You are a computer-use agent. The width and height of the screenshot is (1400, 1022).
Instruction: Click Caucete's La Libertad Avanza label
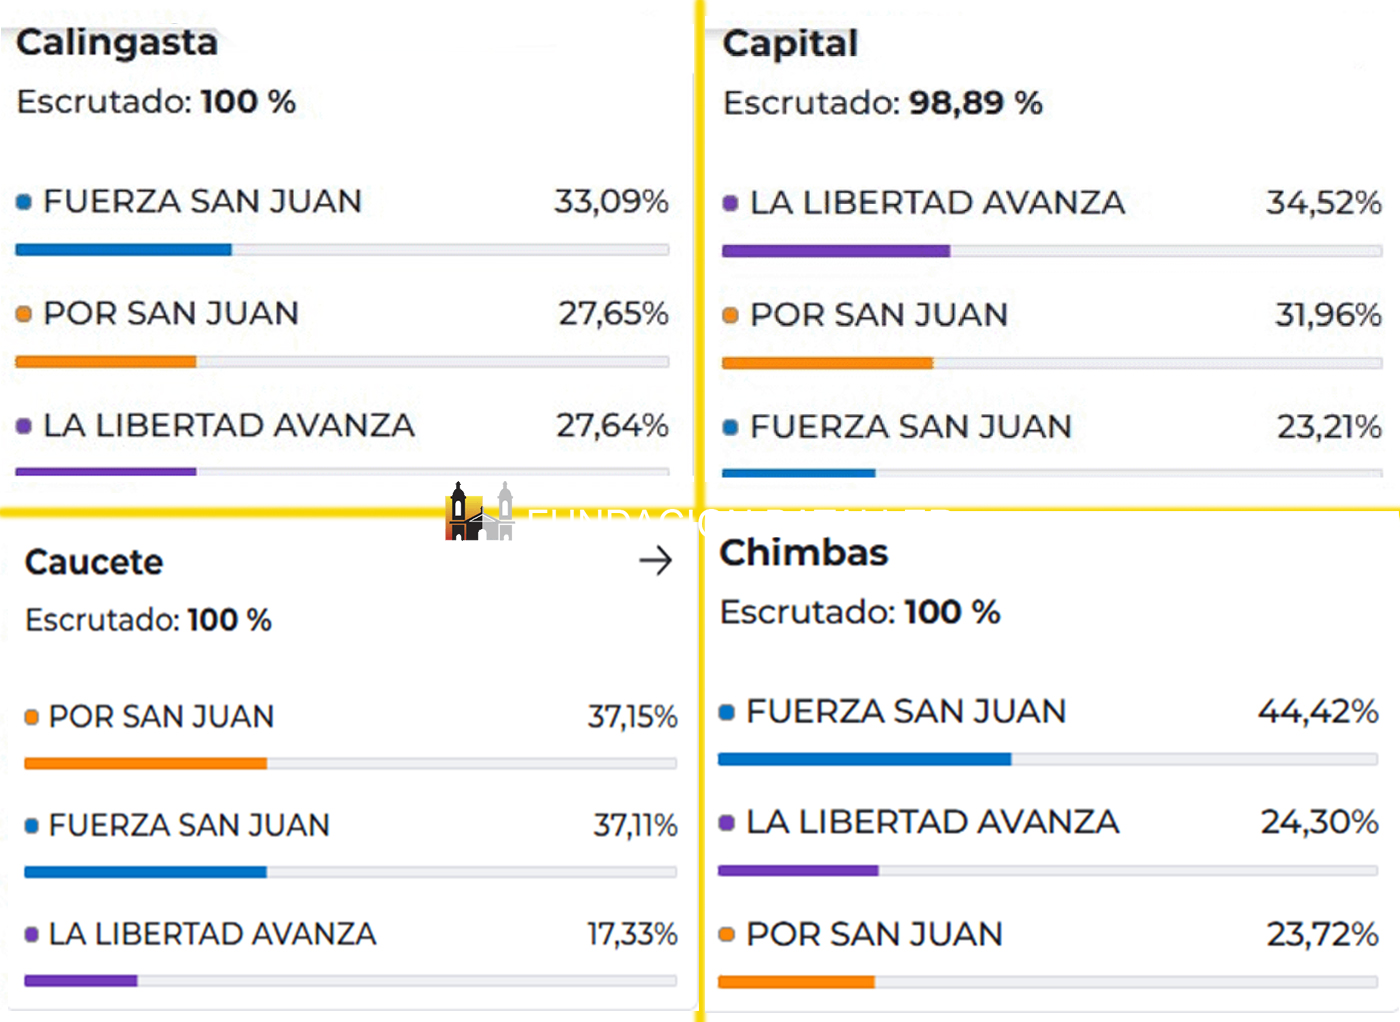[x=212, y=934]
